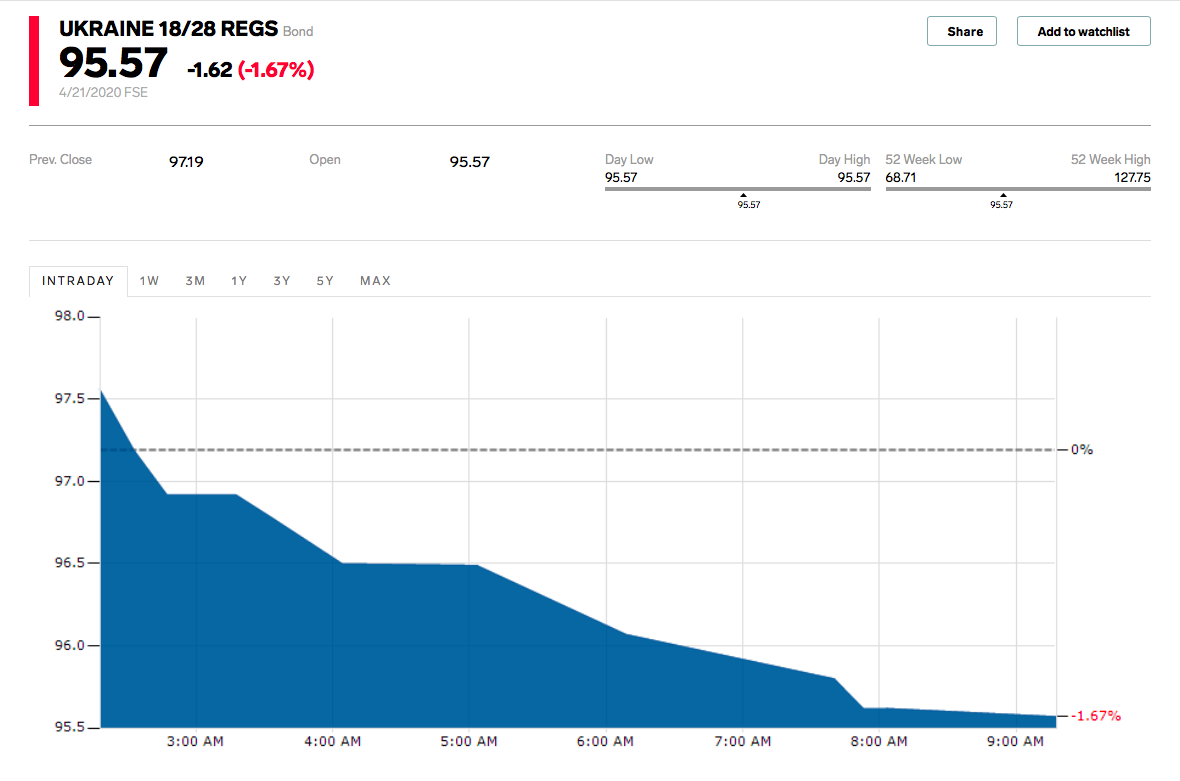
Task: Click the "95.5" y-axis label
Action: 69,727
